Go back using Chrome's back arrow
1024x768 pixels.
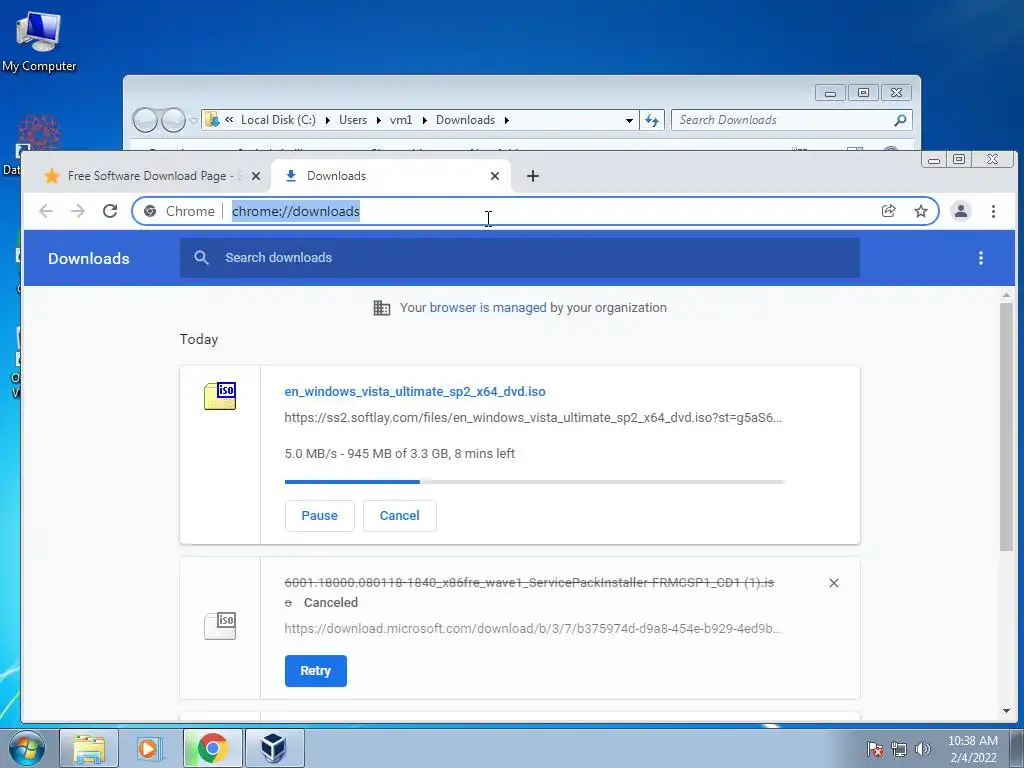click(x=46, y=211)
